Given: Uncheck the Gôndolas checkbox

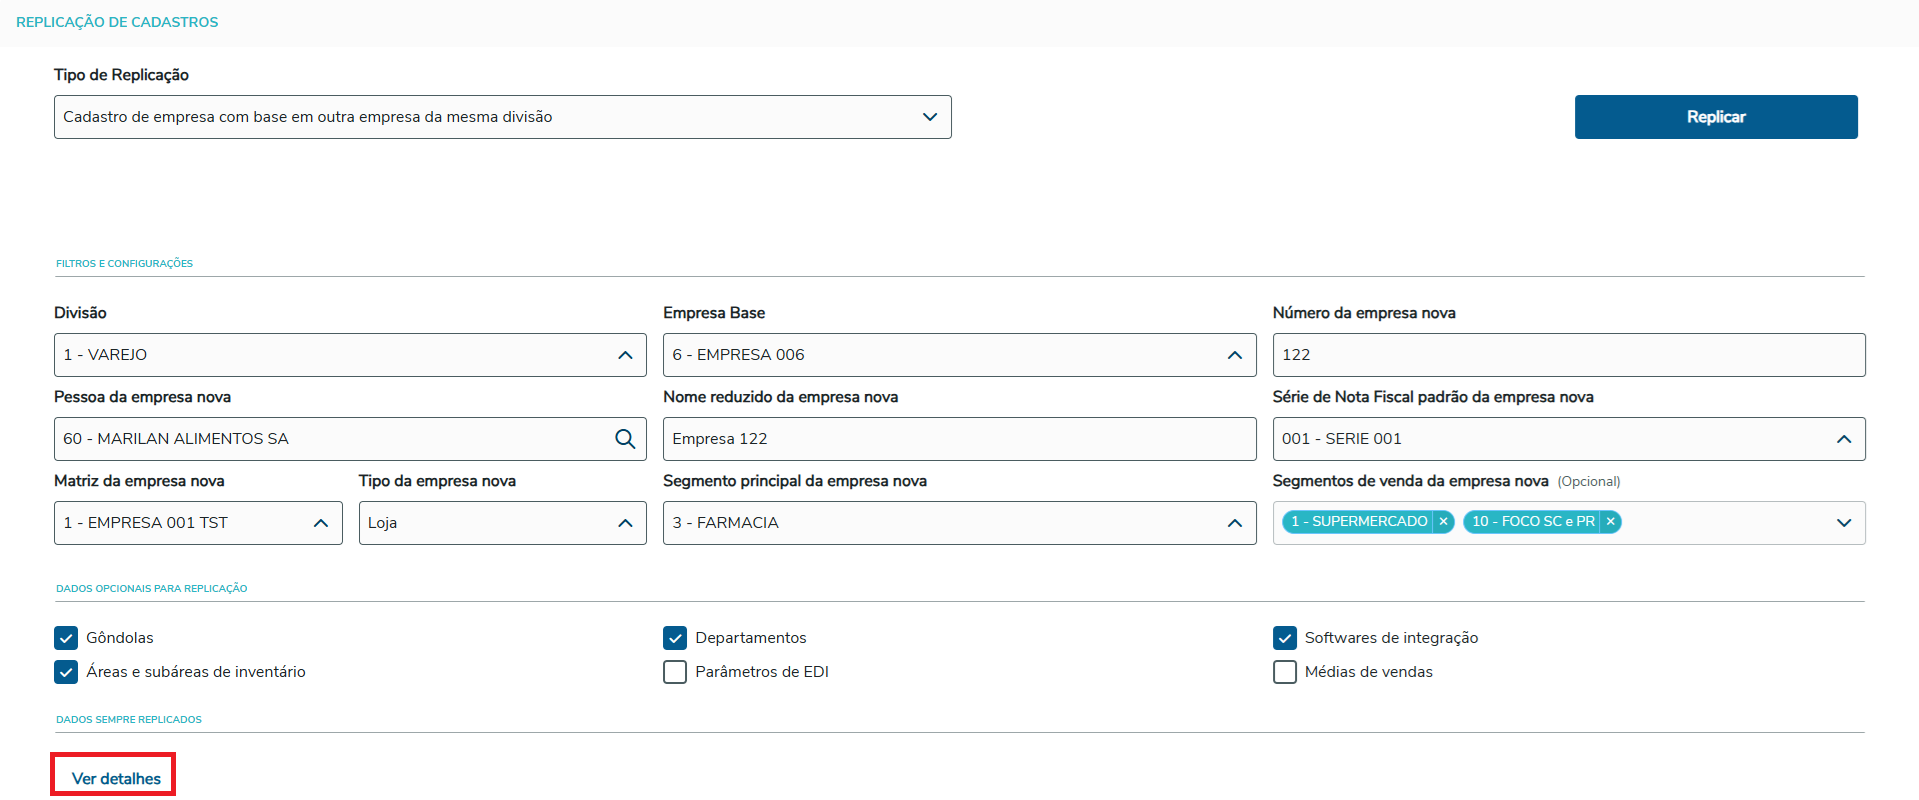Looking at the screenshot, I should tap(66, 638).
